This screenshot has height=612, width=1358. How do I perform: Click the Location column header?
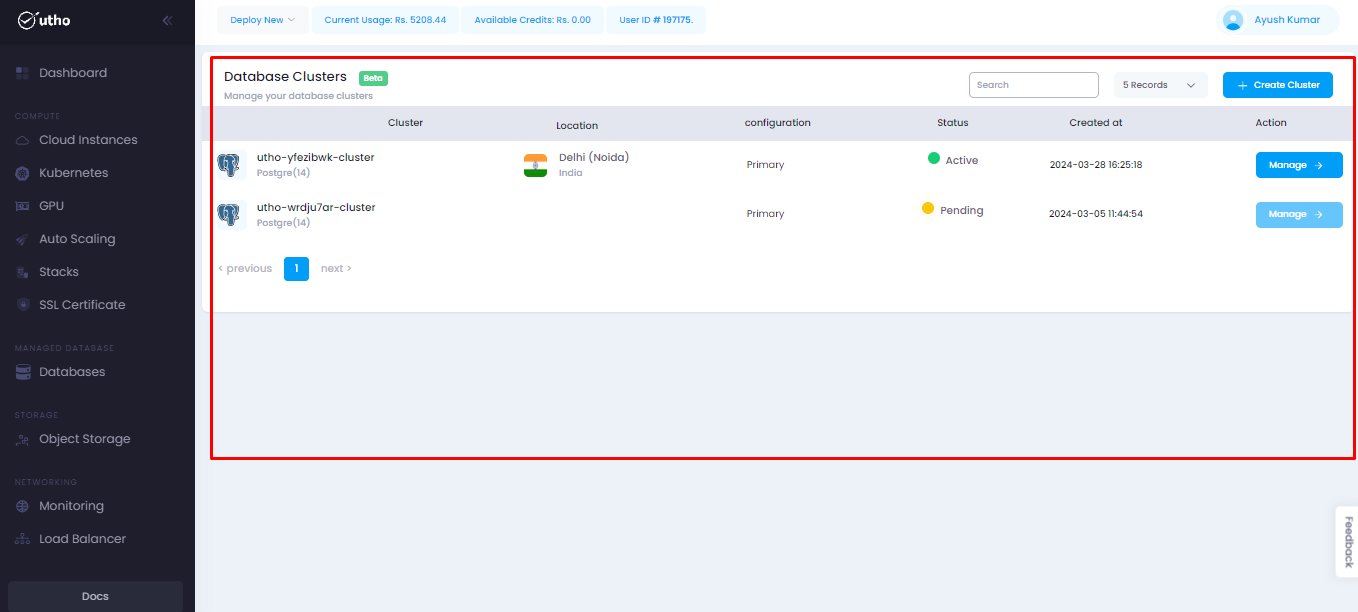(x=577, y=126)
